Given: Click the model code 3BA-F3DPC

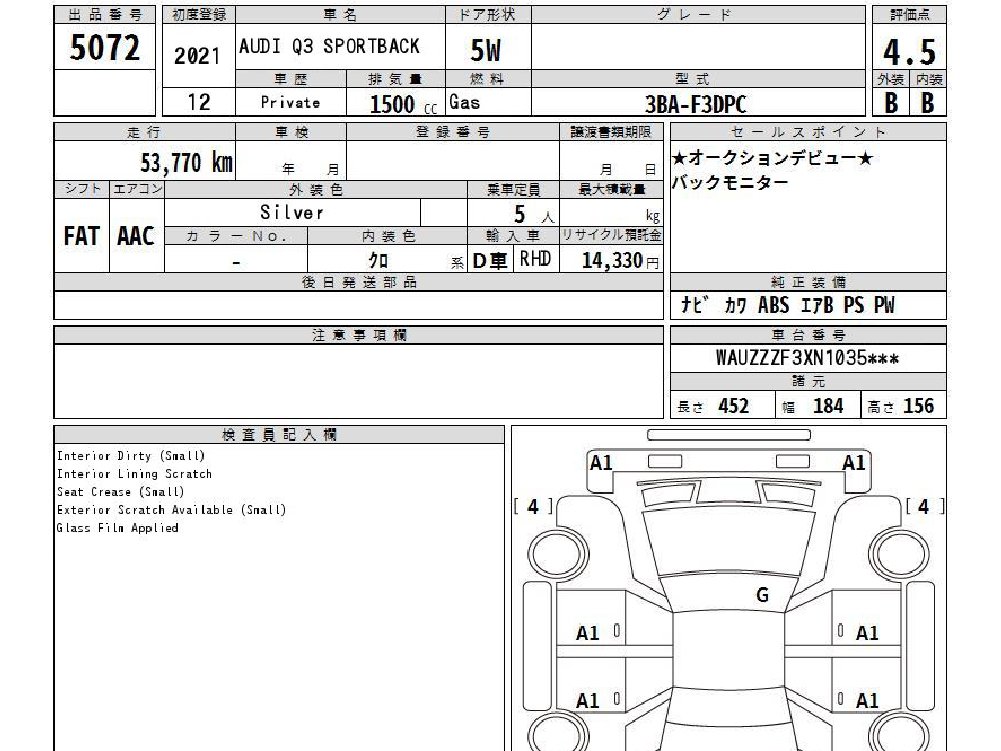Looking at the screenshot, I should pyautogui.click(x=695, y=104).
